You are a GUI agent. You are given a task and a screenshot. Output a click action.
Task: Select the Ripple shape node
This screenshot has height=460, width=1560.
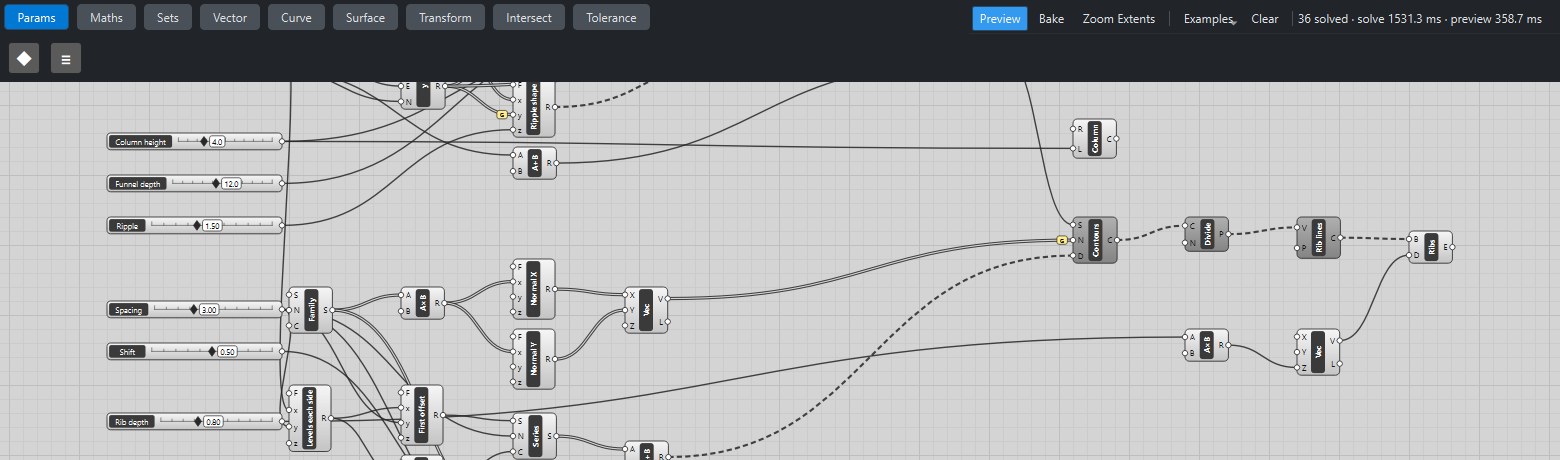533,107
